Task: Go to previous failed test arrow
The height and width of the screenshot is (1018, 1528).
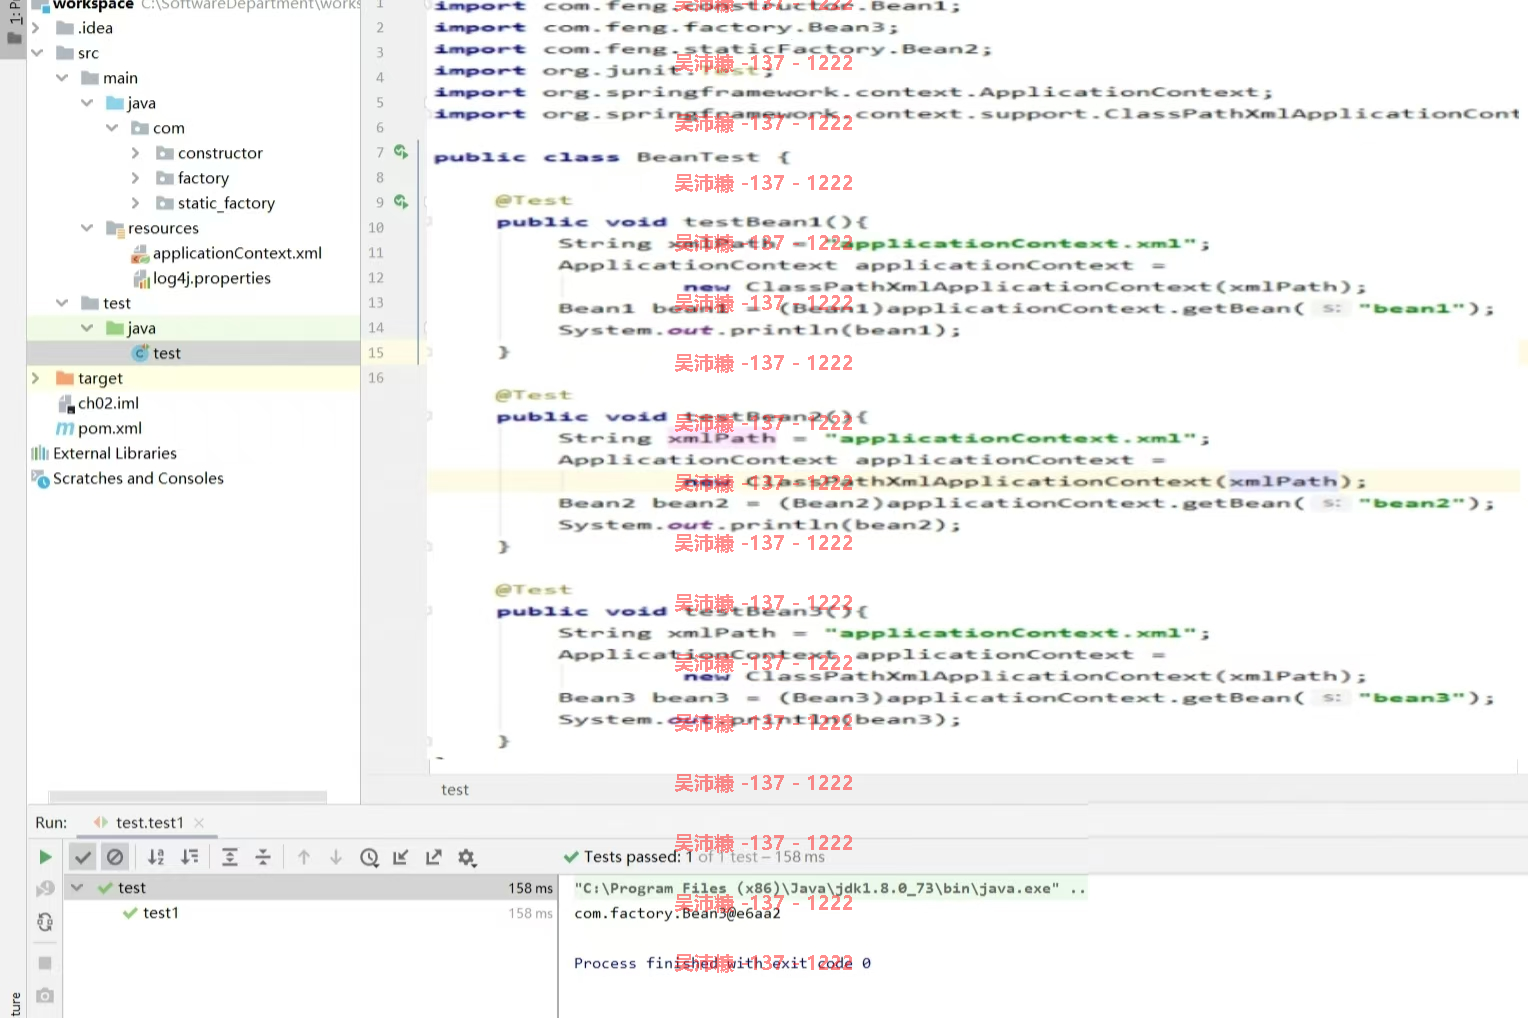Action: click(304, 857)
